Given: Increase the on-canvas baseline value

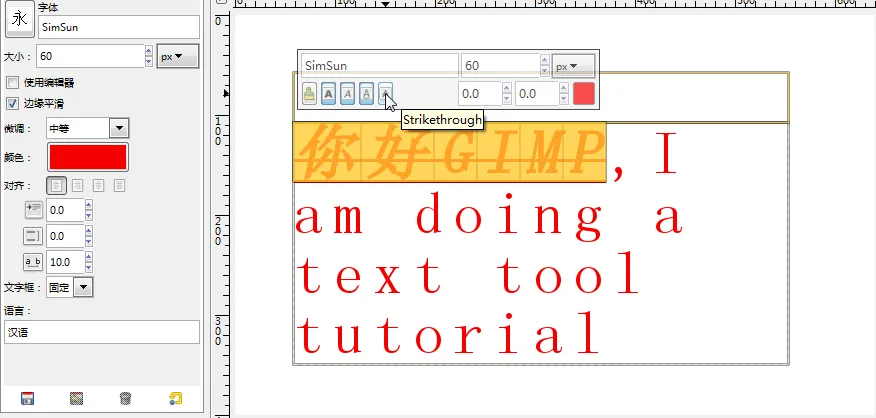Looking at the screenshot, I should point(507,88).
